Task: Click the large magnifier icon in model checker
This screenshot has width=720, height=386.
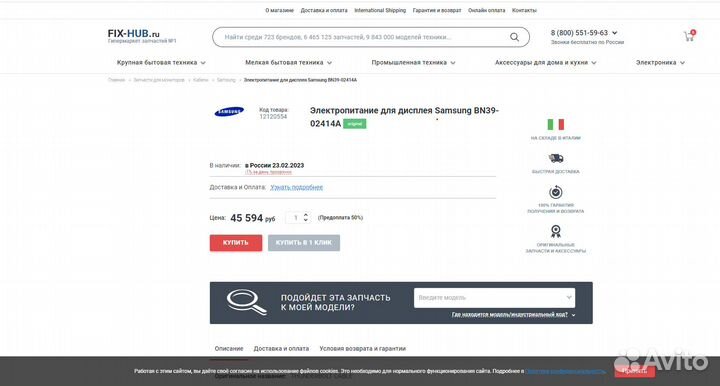Action: (x=247, y=302)
